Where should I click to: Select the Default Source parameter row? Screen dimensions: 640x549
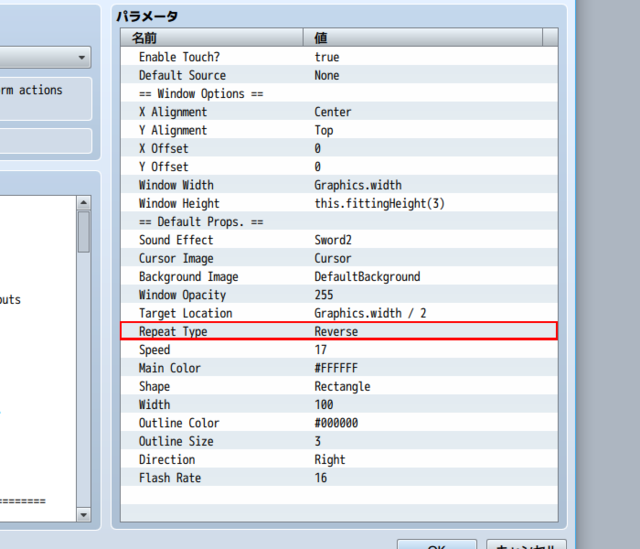click(339, 75)
